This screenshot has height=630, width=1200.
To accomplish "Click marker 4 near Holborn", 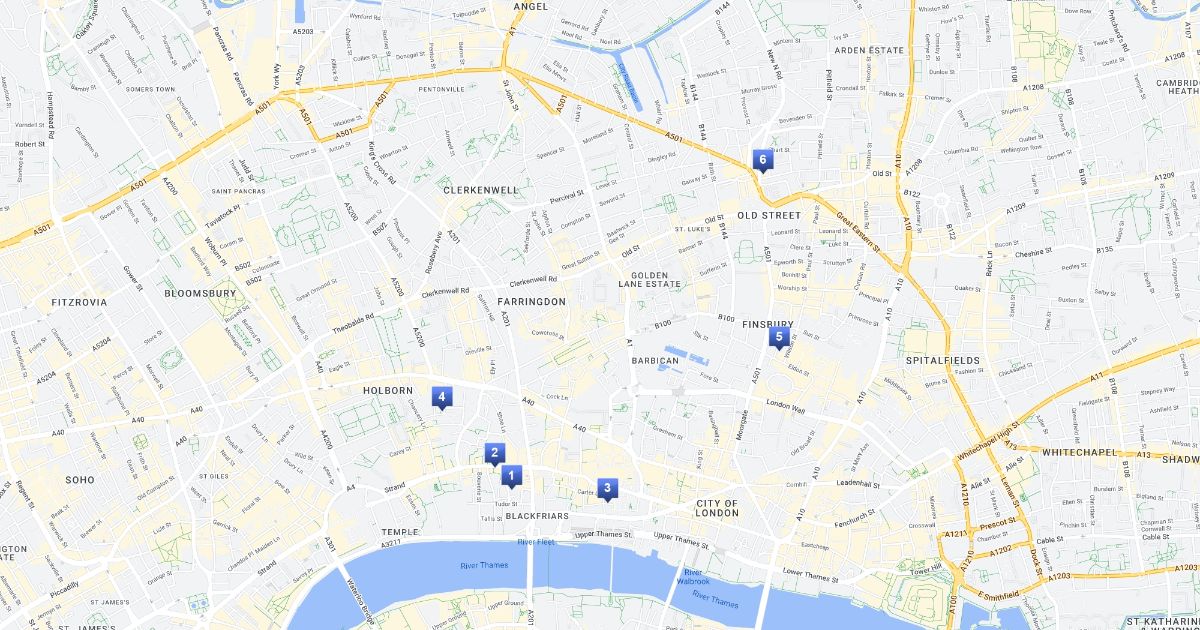I will [x=441, y=398].
